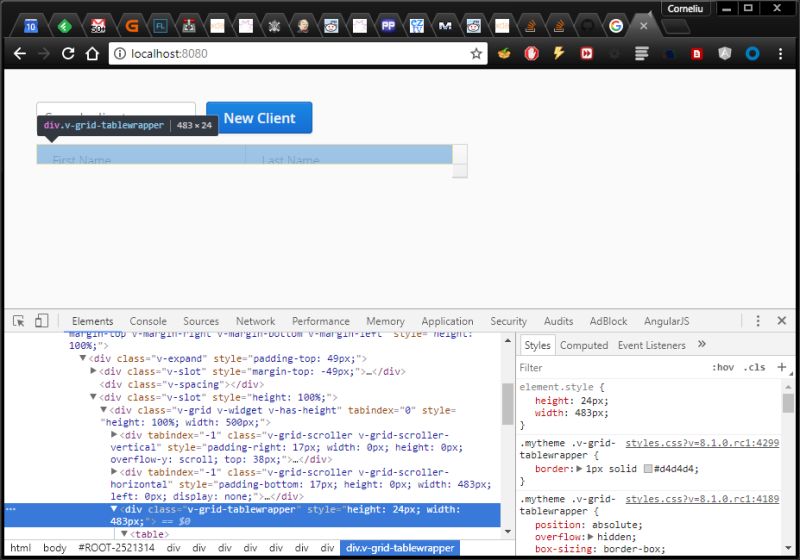Open DevTools customize menu
Image resolution: width=800 pixels, height=560 pixels.
point(758,321)
